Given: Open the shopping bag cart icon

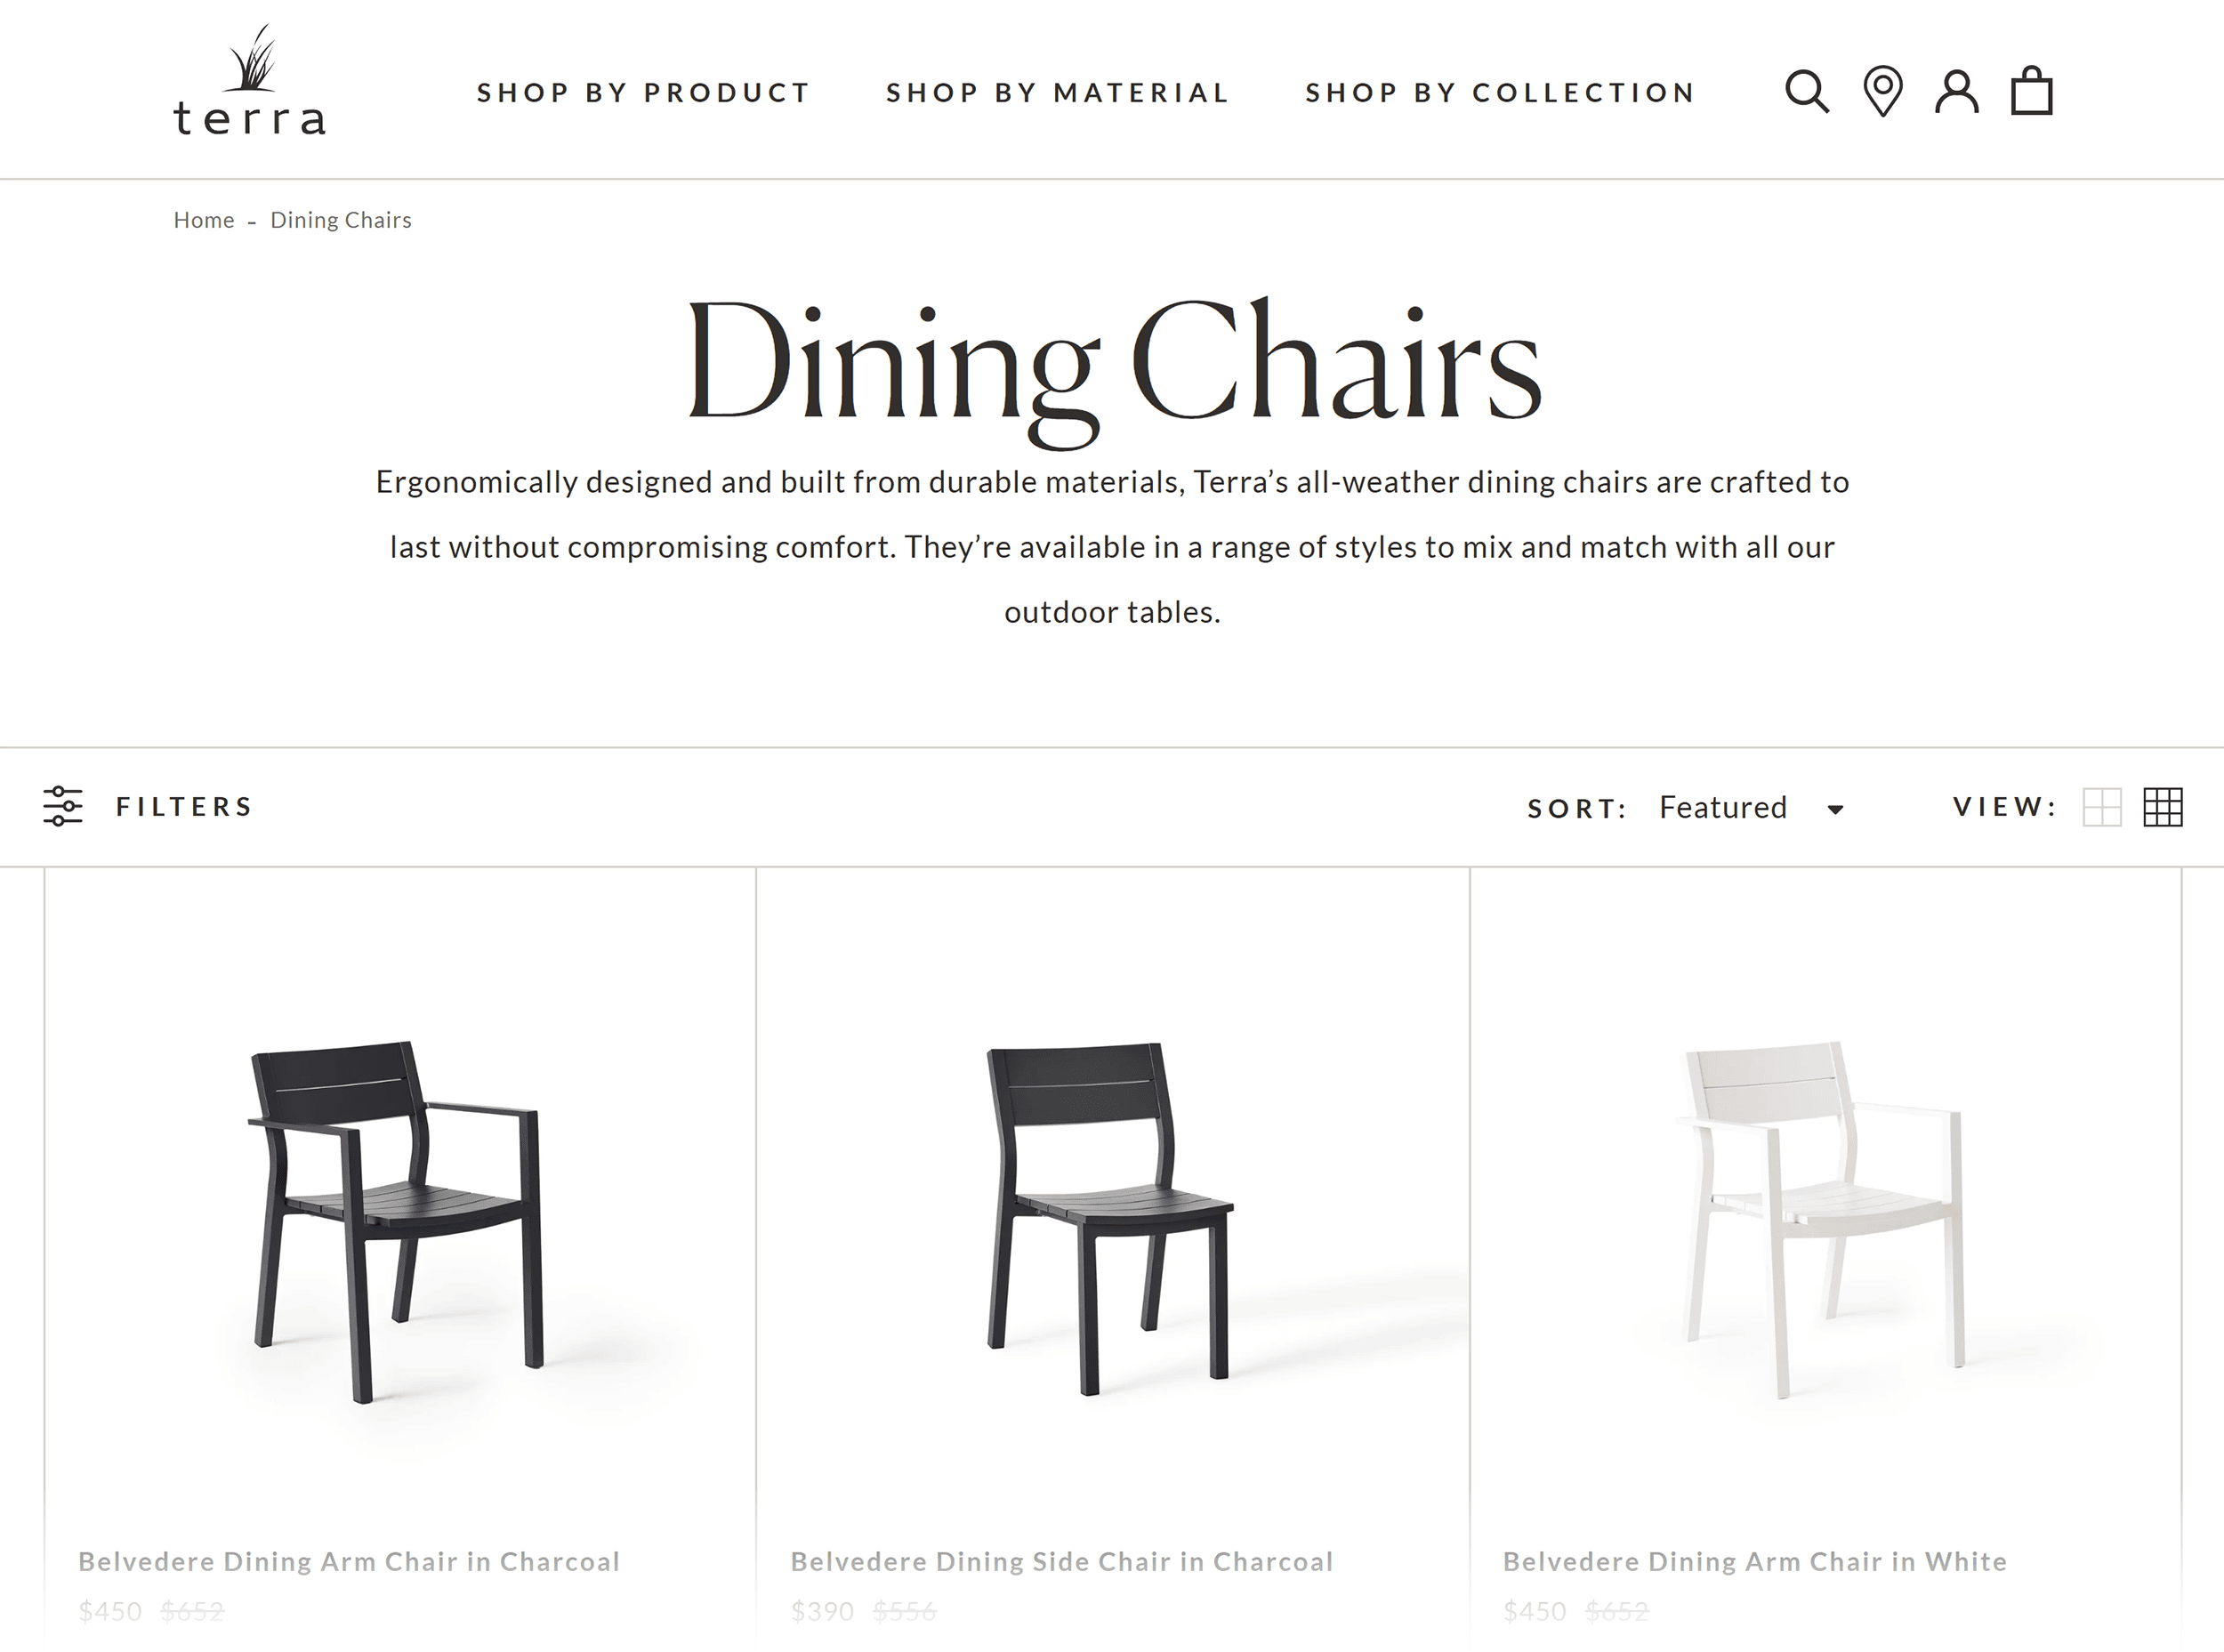Looking at the screenshot, I should tap(2031, 92).
